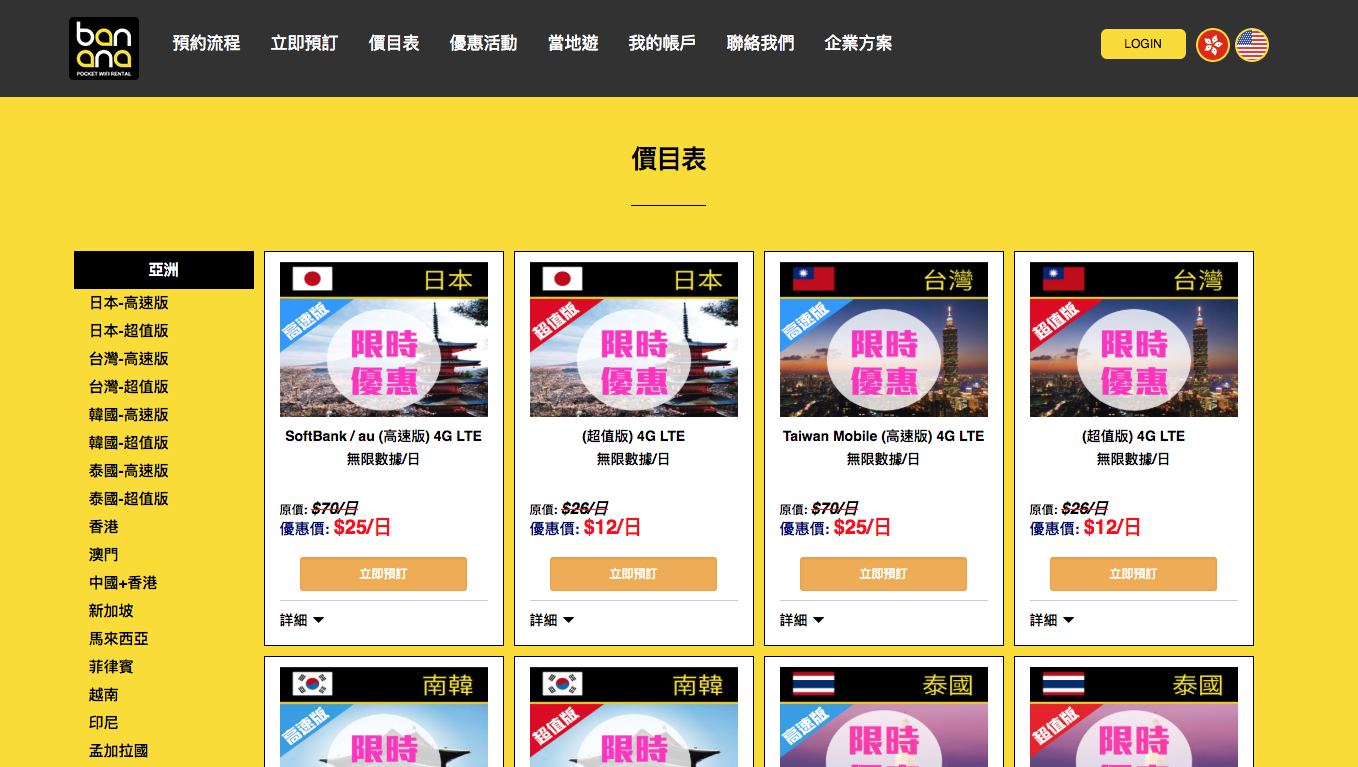Expand 詳細 on Taiwan Mobile 高速版 card
This screenshot has width=1358, height=767.
[x=802, y=620]
